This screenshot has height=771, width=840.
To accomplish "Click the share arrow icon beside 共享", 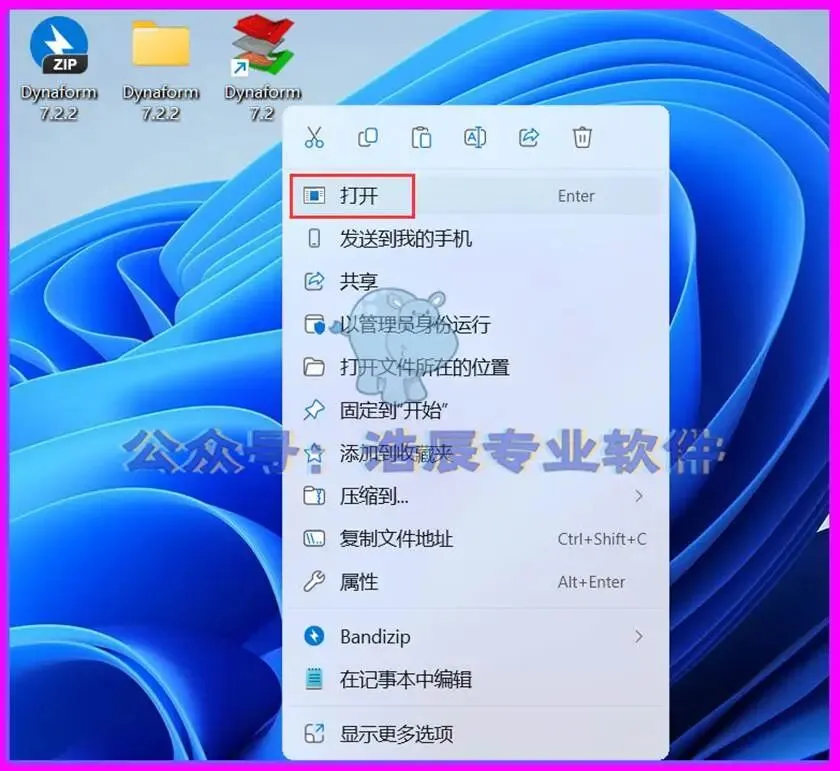I will pos(314,281).
